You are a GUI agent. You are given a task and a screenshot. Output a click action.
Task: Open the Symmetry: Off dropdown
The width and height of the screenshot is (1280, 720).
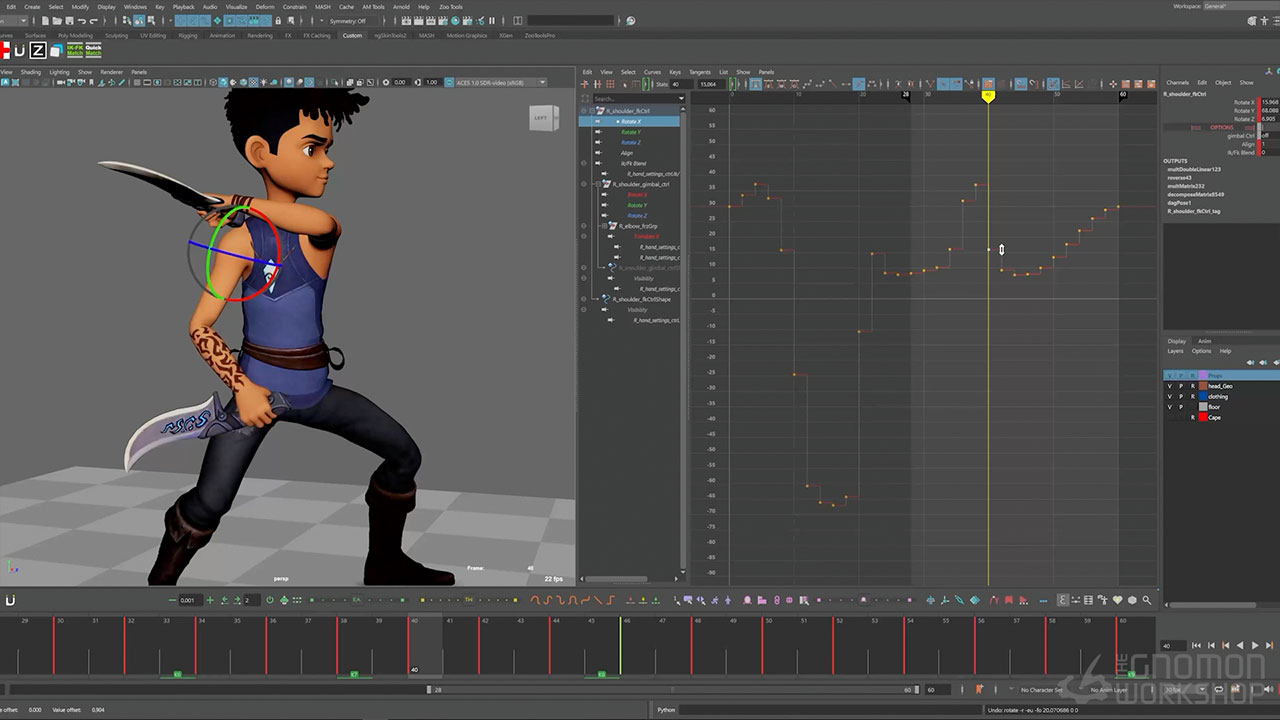click(348, 20)
